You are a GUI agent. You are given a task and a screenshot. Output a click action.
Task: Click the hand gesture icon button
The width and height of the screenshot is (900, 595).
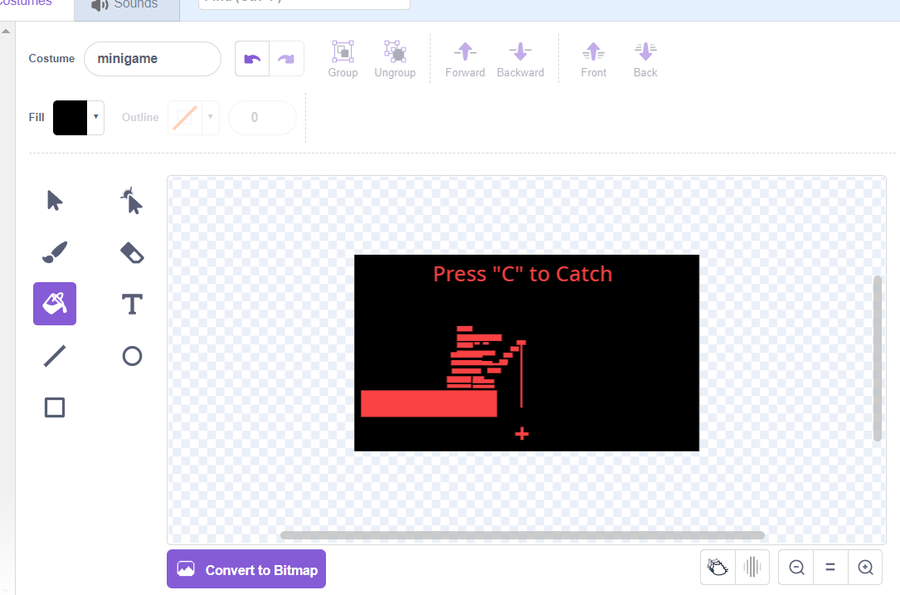717,567
